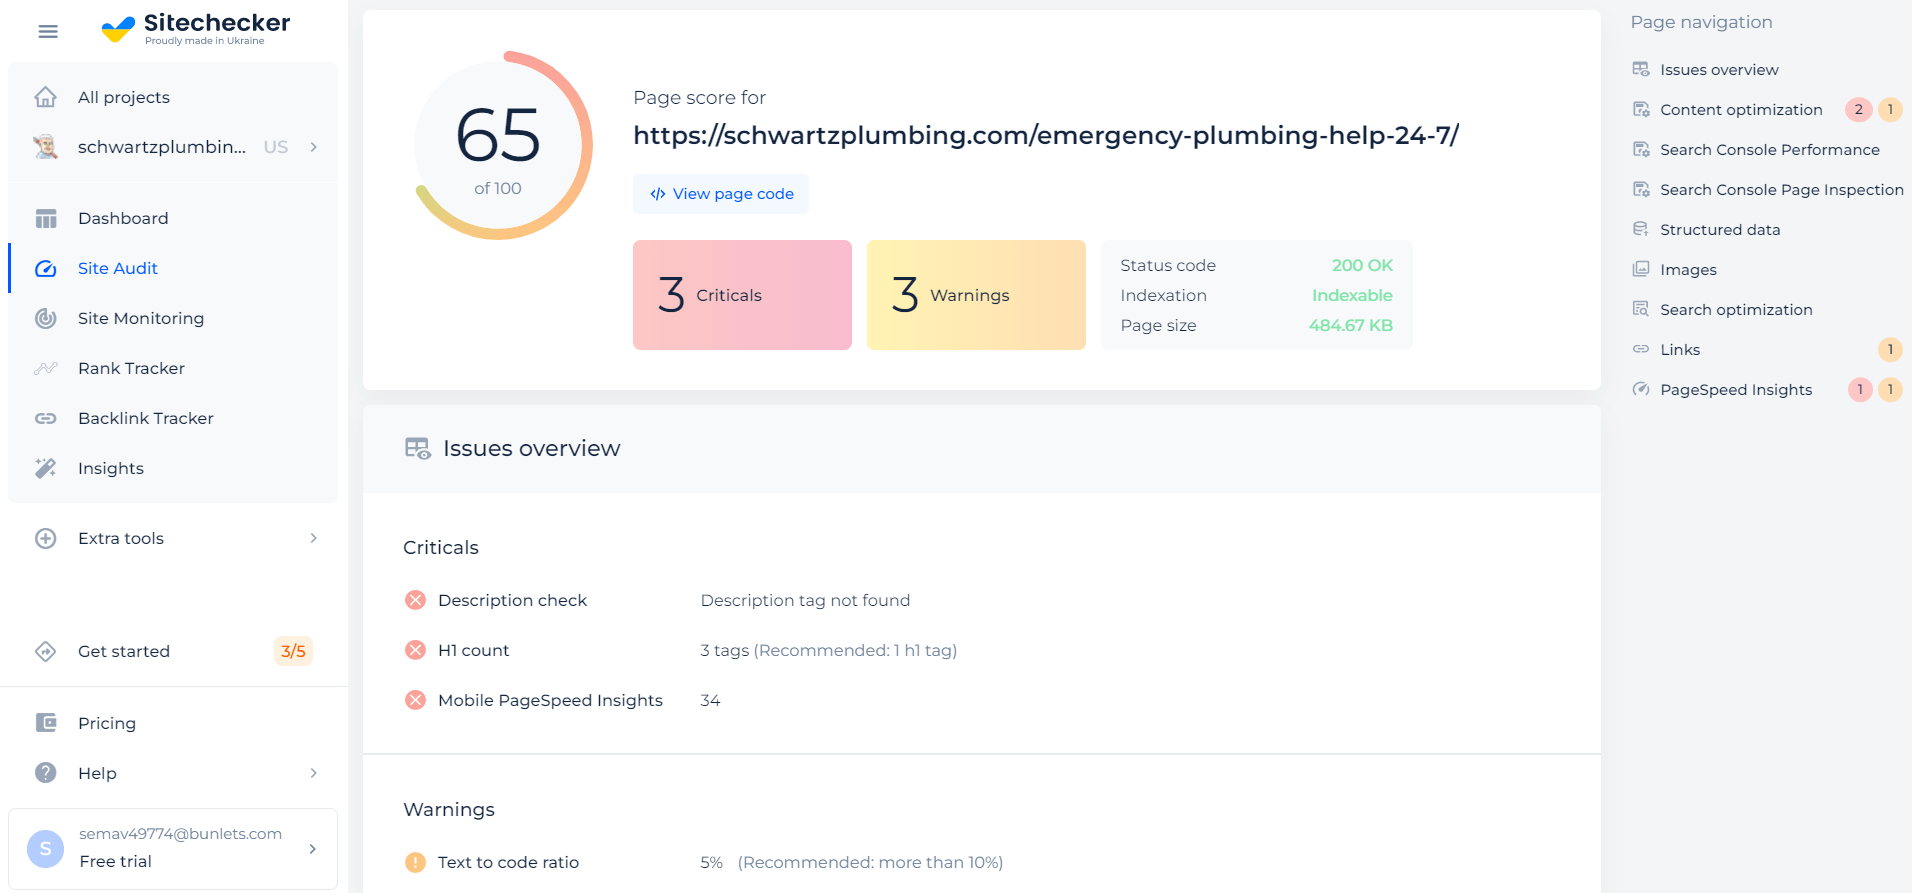Click Text to code ratio label
Viewport: 1912px width, 893px height.
[x=508, y=862]
